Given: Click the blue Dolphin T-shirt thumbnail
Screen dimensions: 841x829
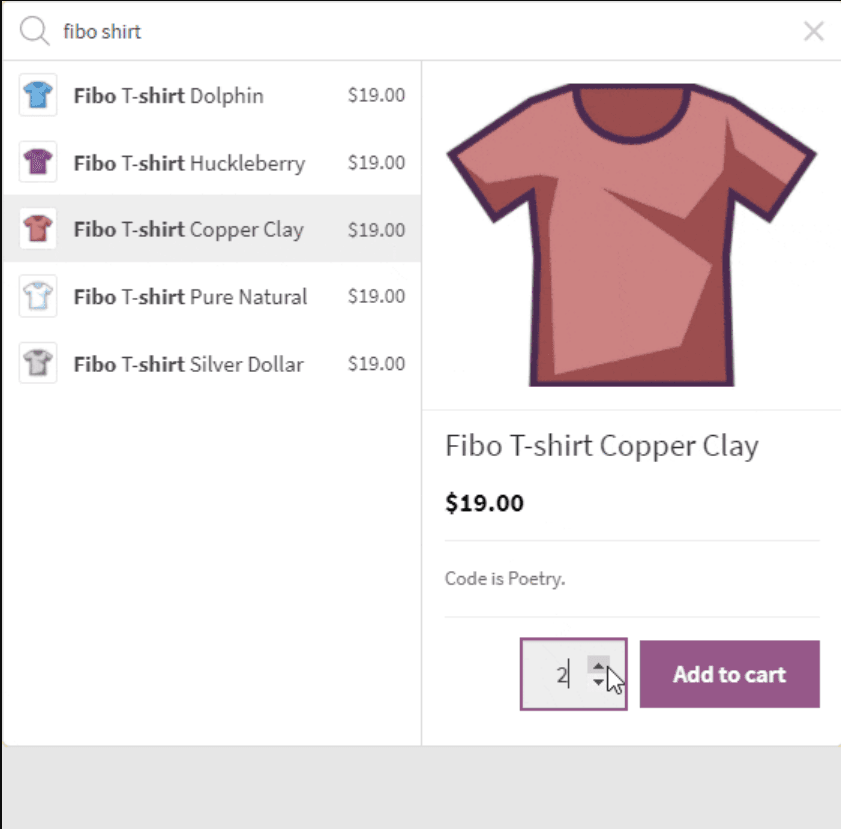Looking at the screenshot, I should pos(38,96).
